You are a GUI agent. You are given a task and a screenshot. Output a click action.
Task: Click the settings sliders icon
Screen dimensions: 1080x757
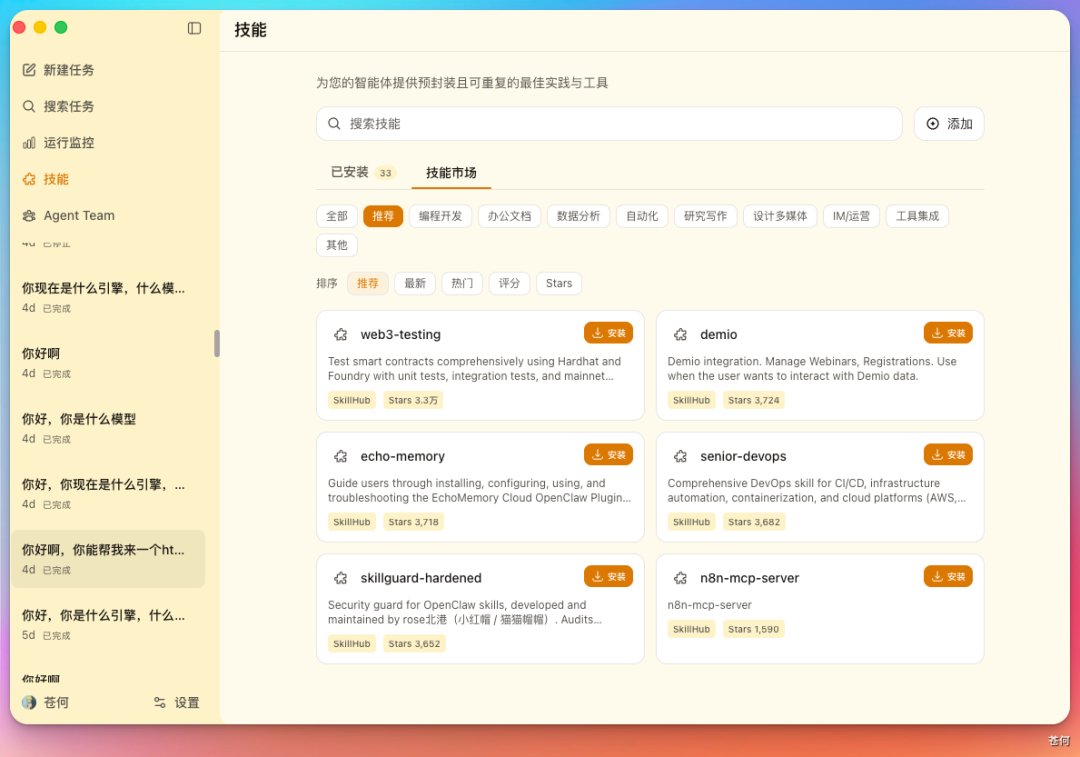click(160, 703)
